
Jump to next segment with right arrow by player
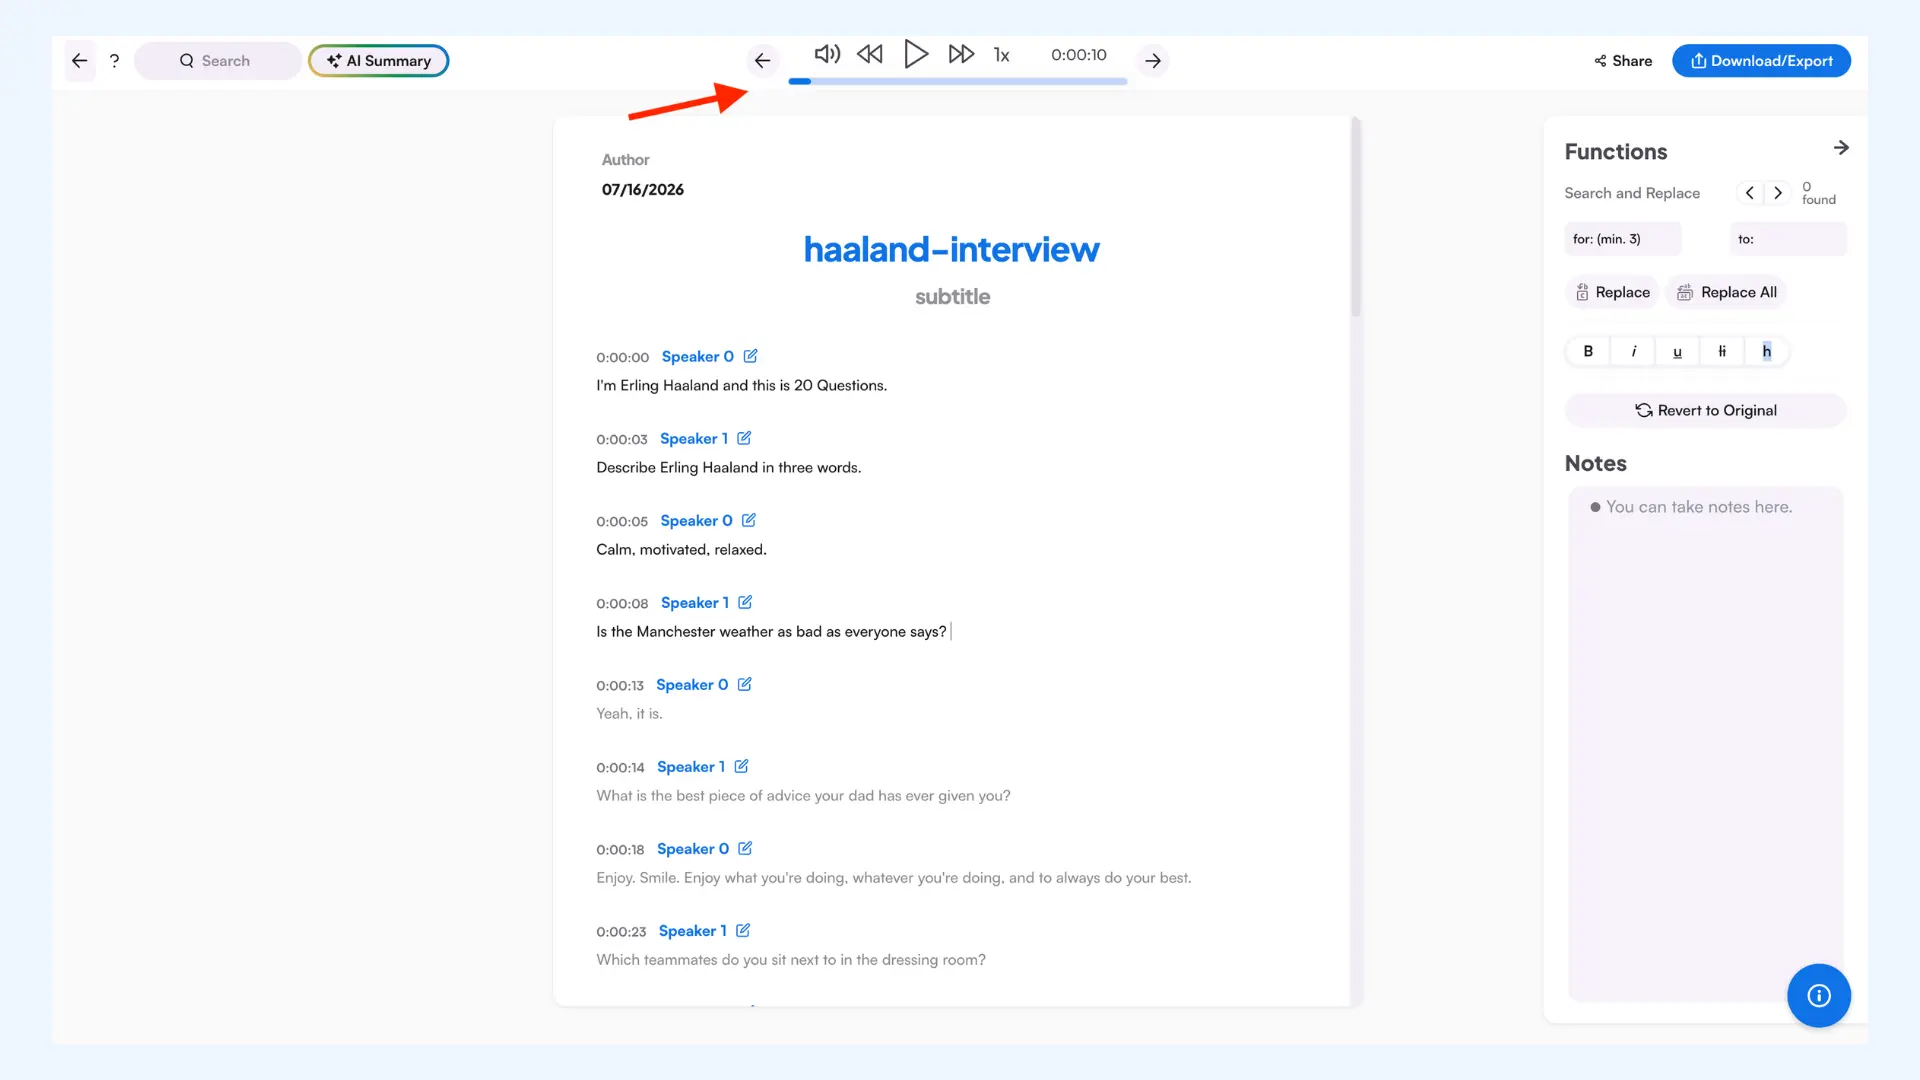pos(1153,61)
